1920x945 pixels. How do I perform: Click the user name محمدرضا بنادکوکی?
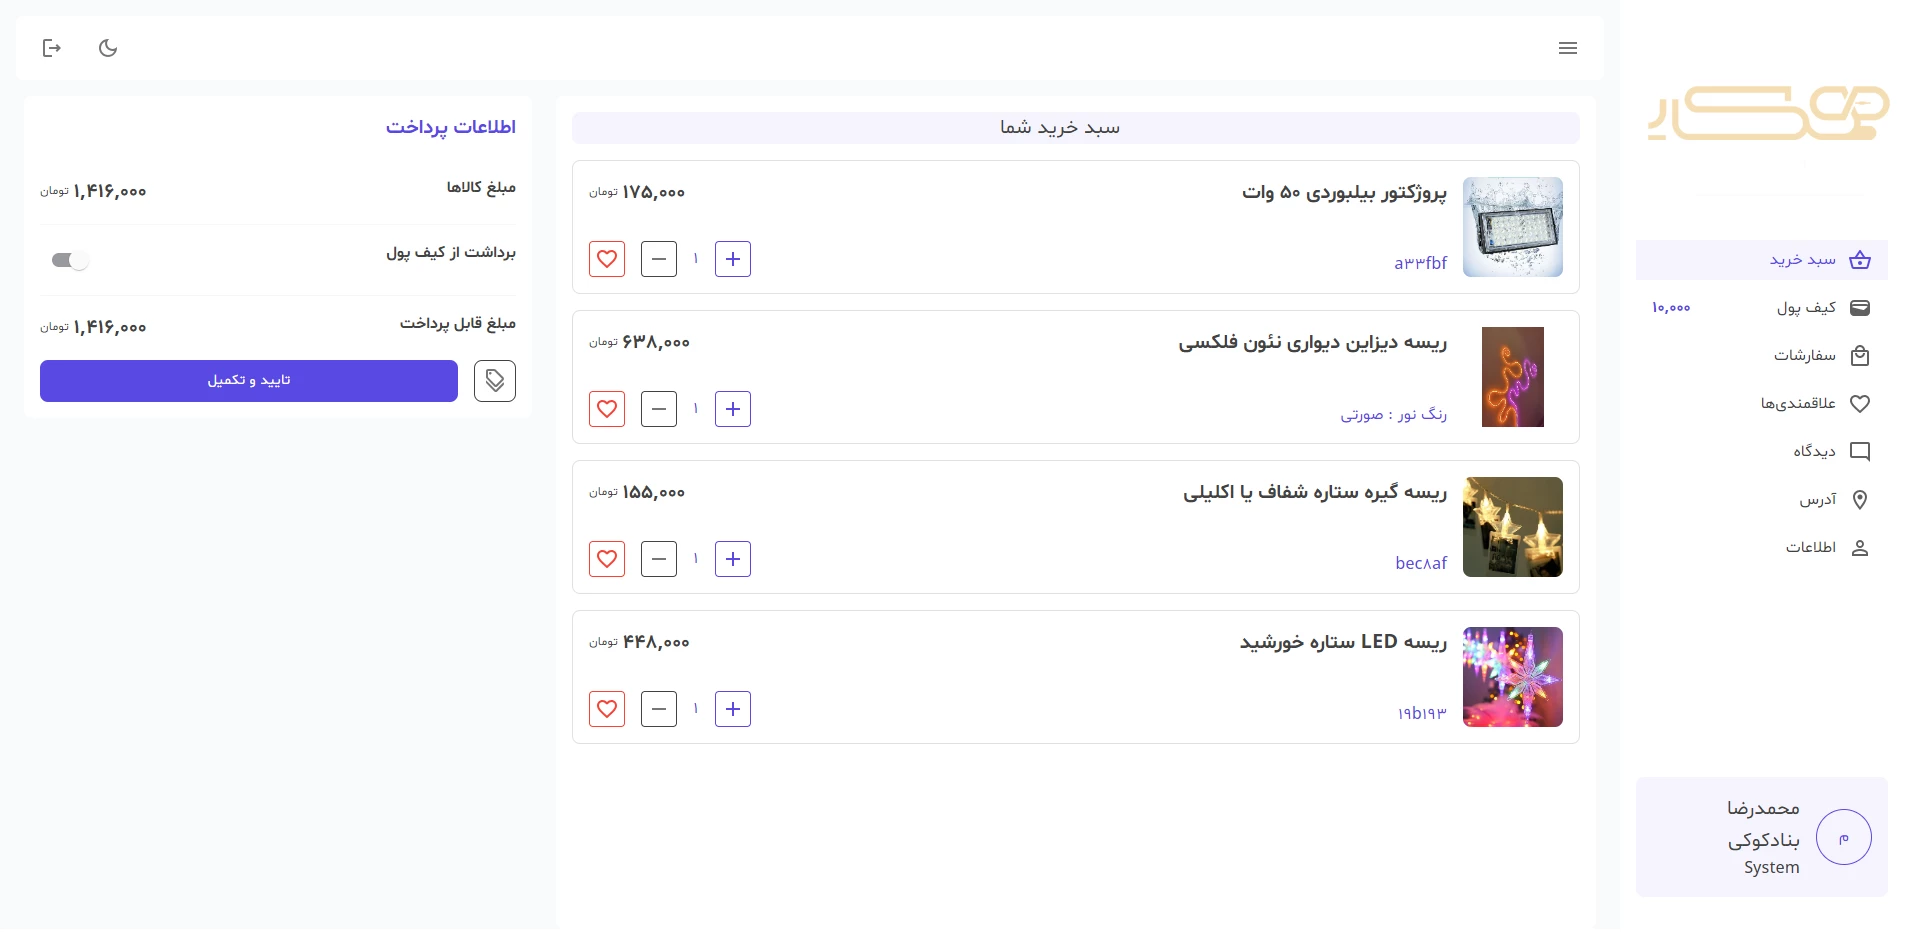[1764, 823]
